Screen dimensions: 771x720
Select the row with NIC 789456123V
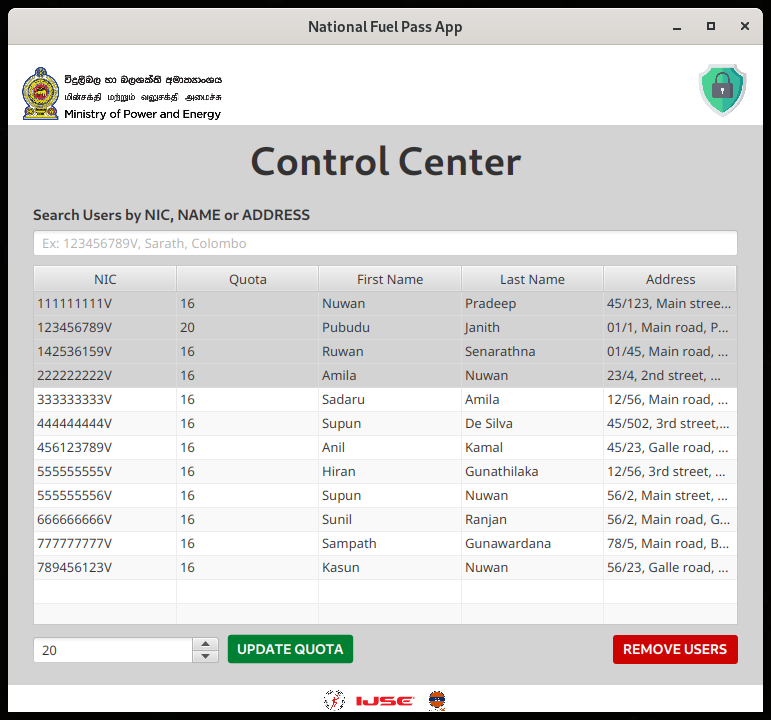click(386, 568)
